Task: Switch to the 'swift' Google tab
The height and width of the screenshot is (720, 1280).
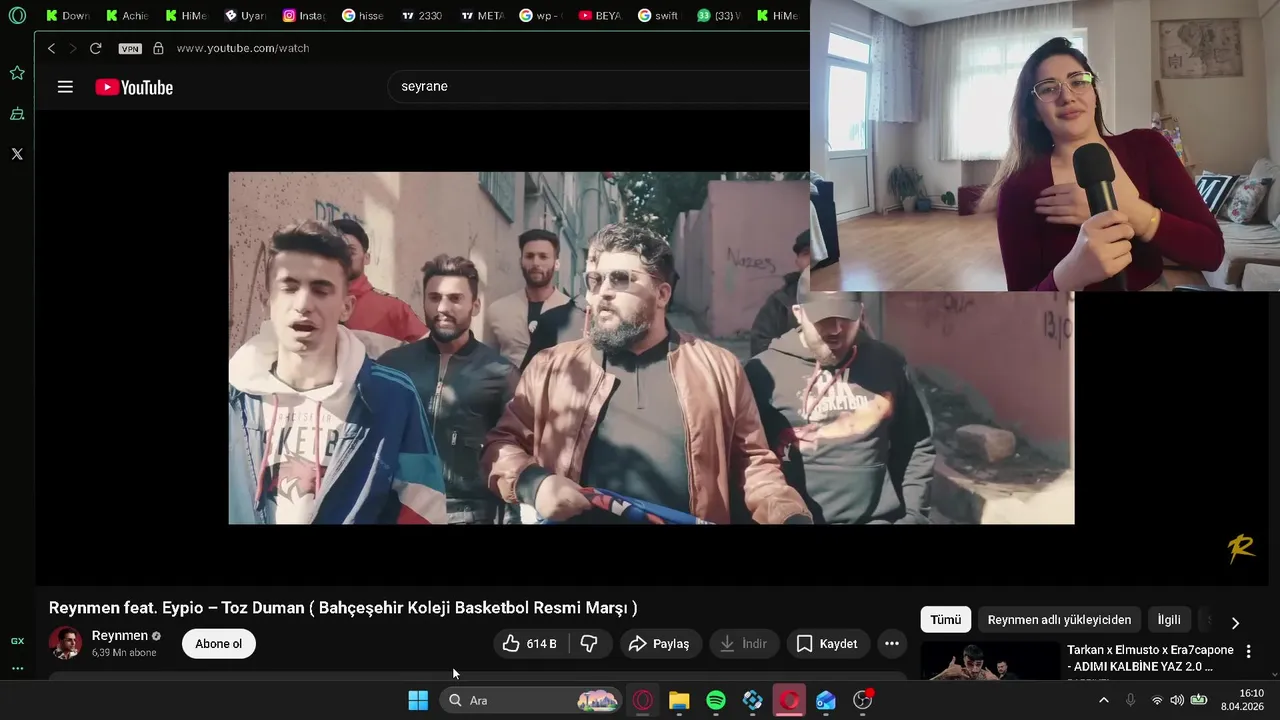Action: 658,16
